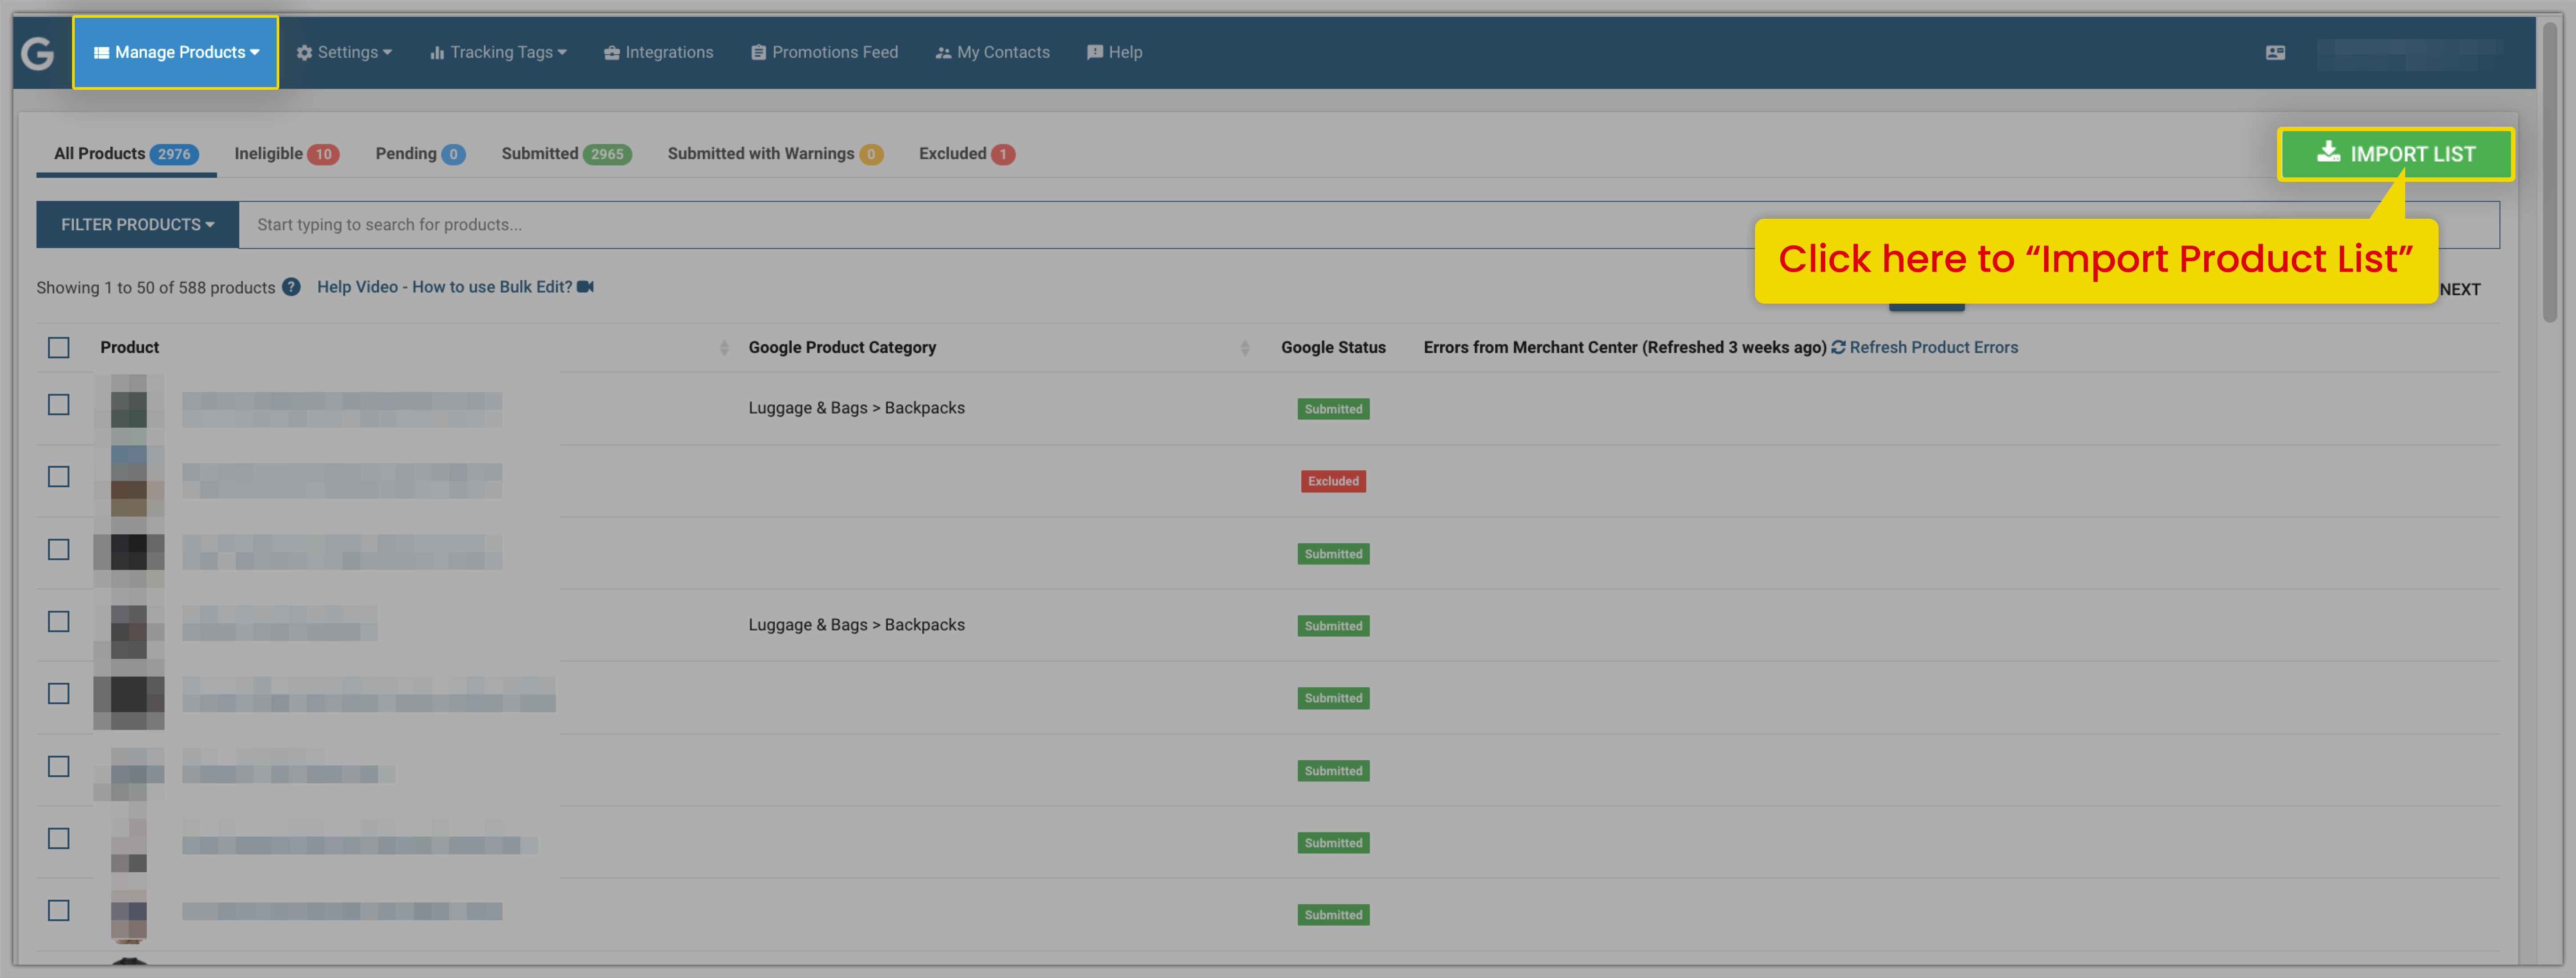Focus the product search field
The height and width of the screenshot is (978, 2576).
point(1368,225)
